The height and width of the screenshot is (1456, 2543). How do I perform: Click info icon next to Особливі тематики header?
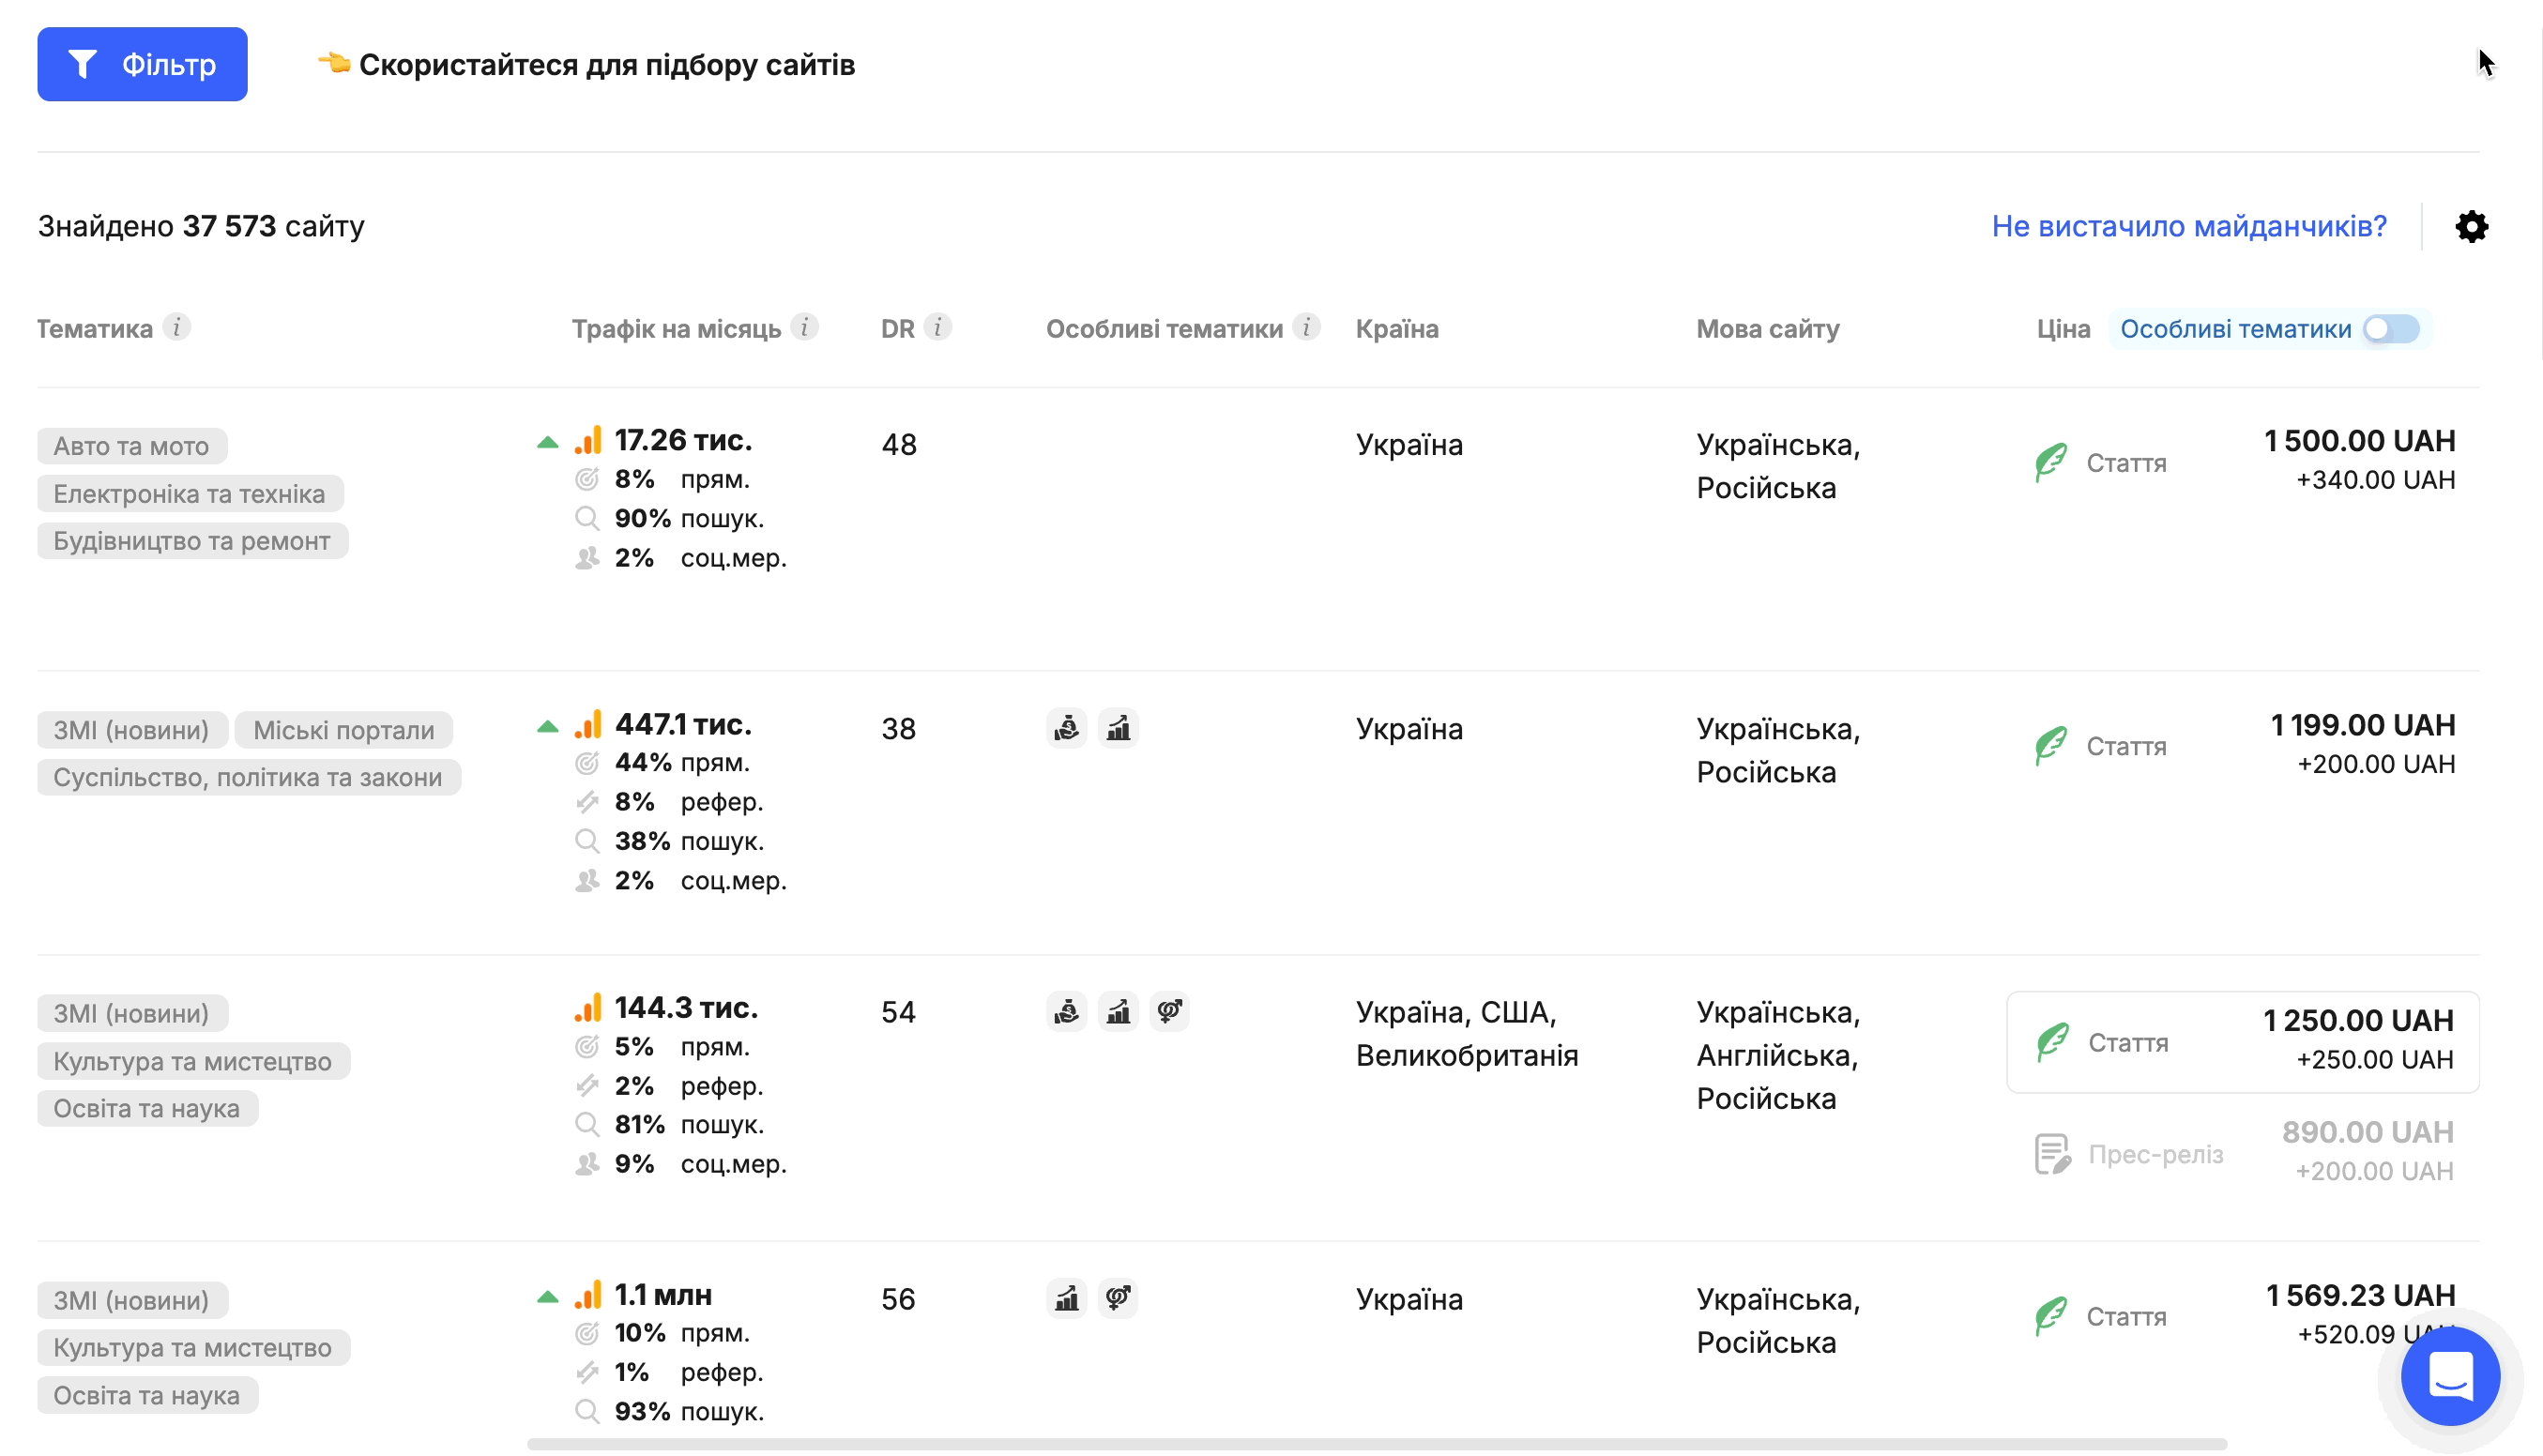(x=1306, y=327)
